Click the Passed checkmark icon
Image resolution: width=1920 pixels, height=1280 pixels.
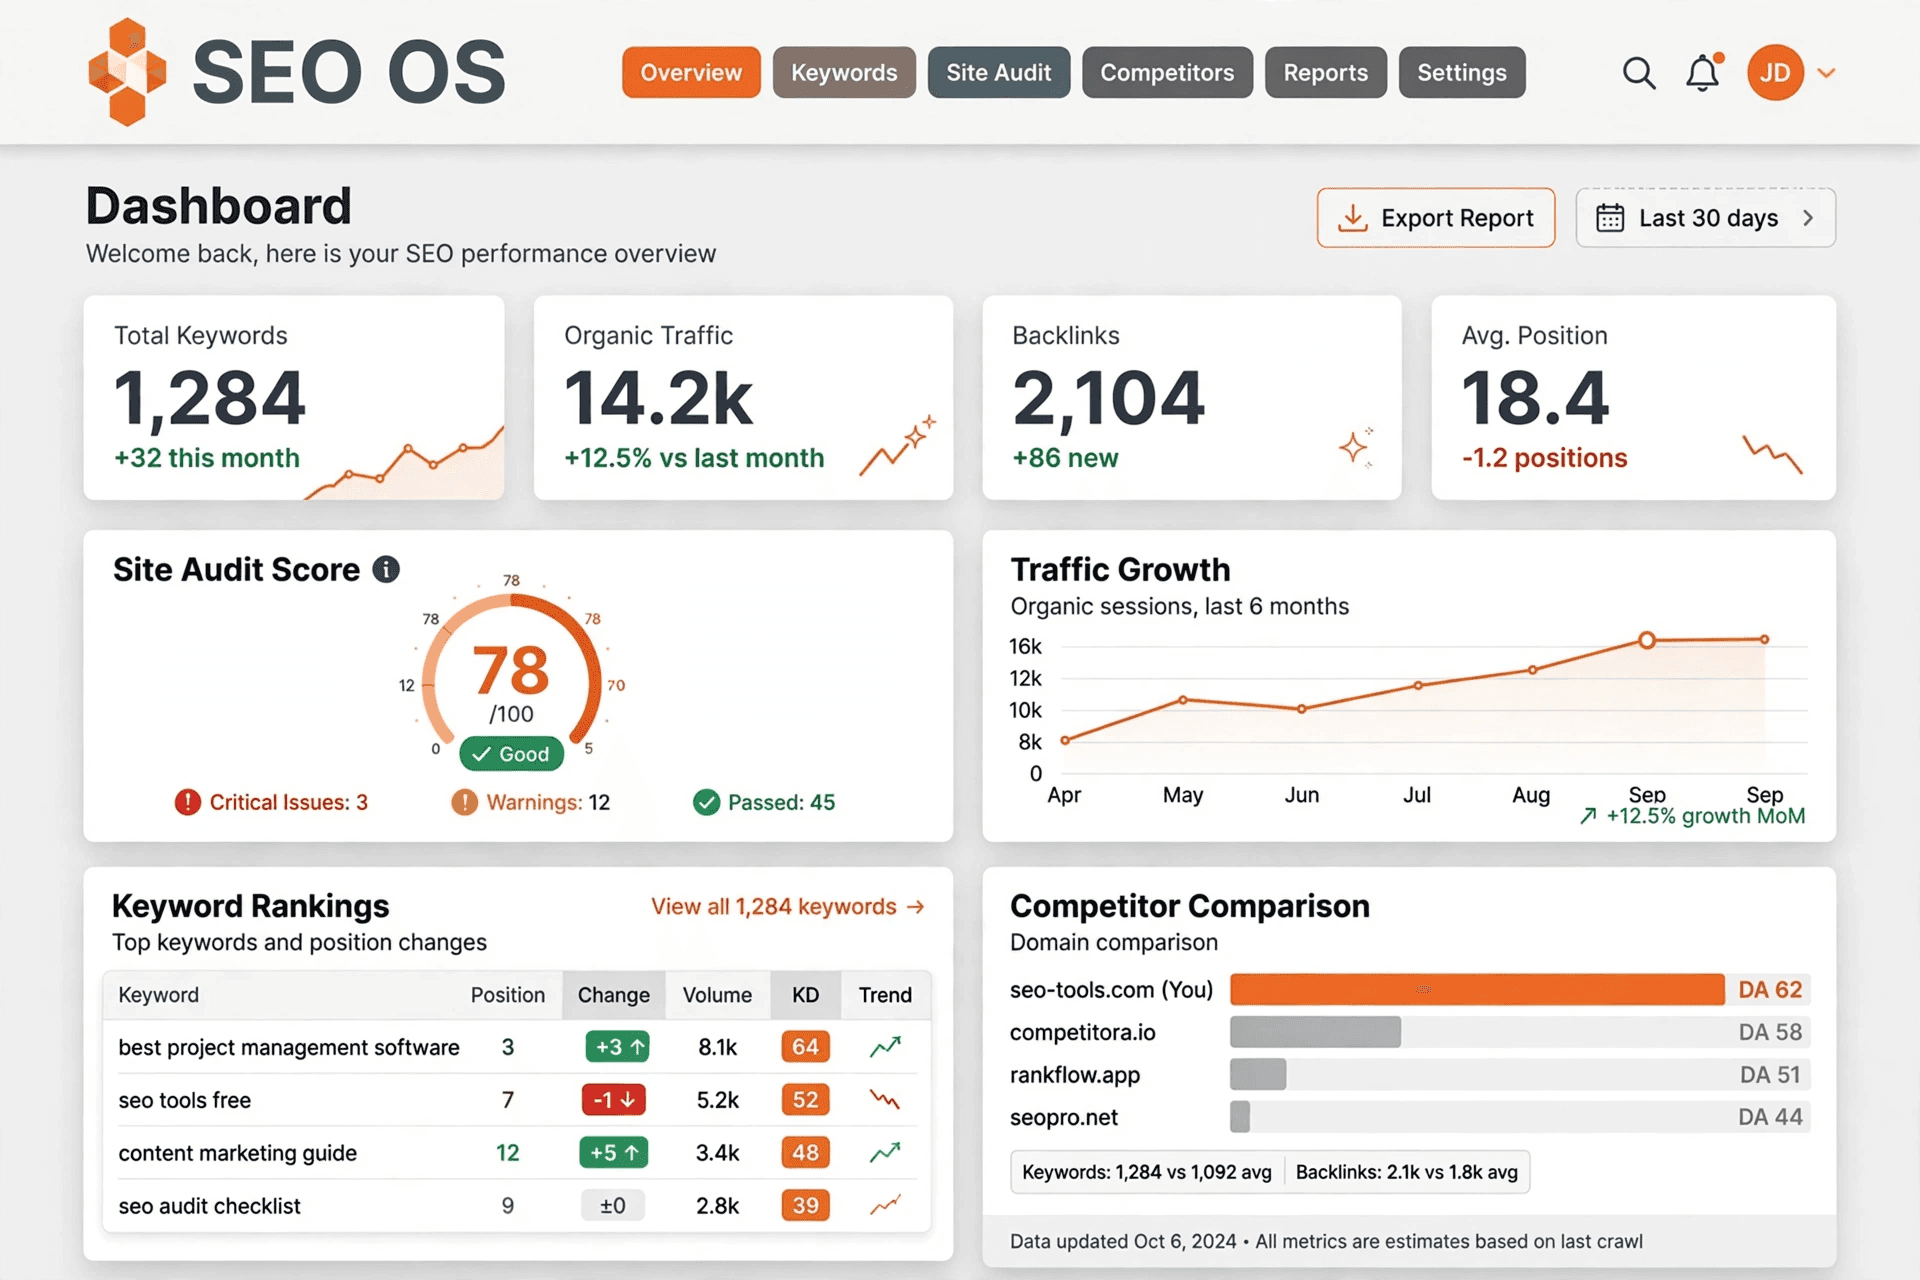point(707,802)
